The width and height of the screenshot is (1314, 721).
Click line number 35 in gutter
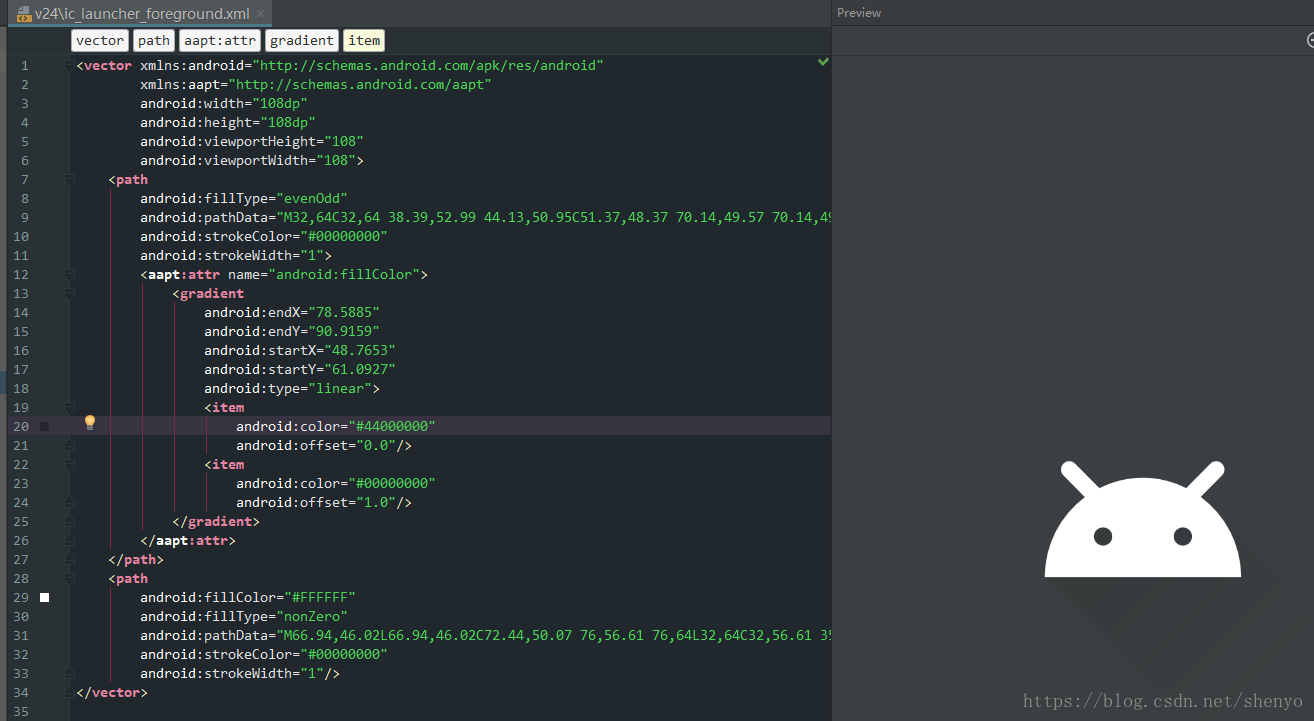(22, 711)
